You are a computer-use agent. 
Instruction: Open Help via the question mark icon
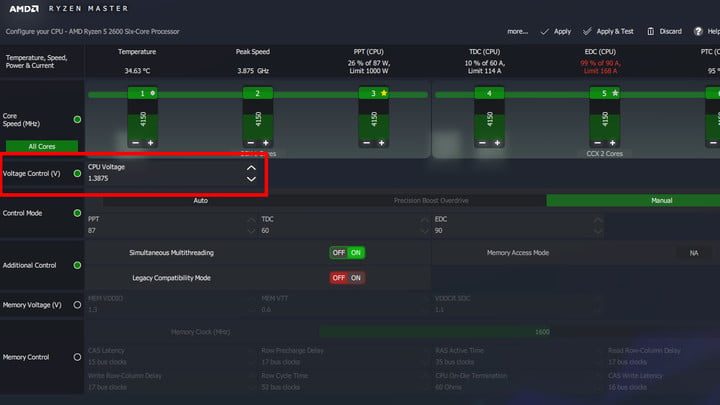tap(698, 31)
